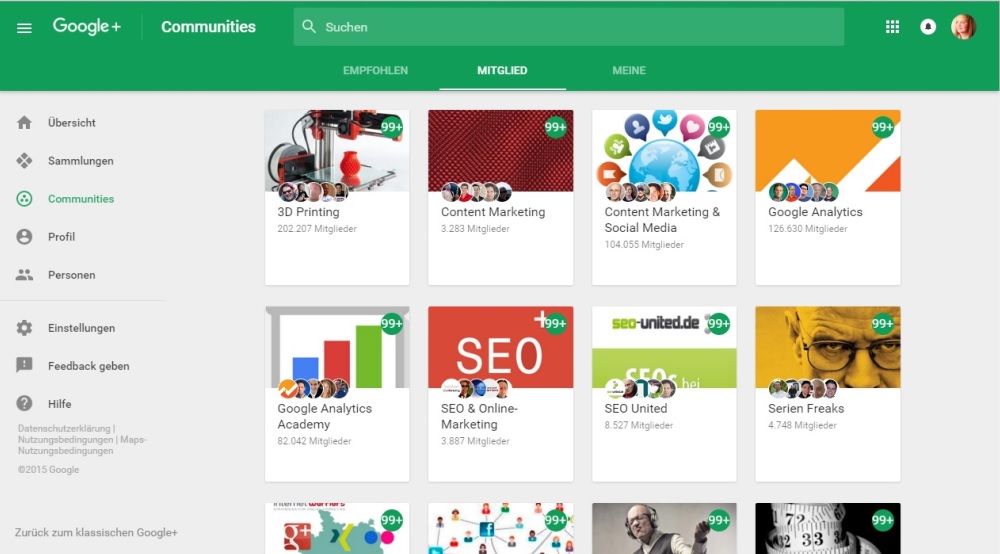Open the notifications bell

point(928,27)
